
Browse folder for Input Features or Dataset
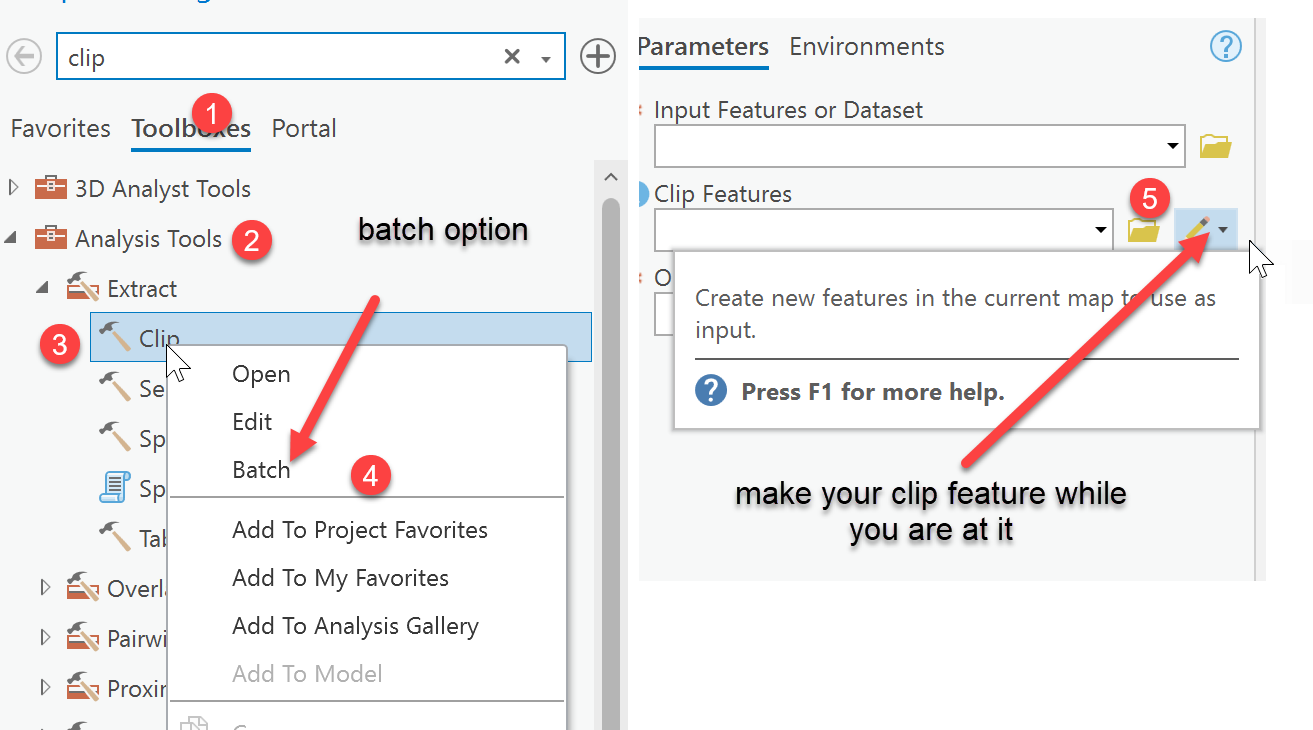point(1215,146)
